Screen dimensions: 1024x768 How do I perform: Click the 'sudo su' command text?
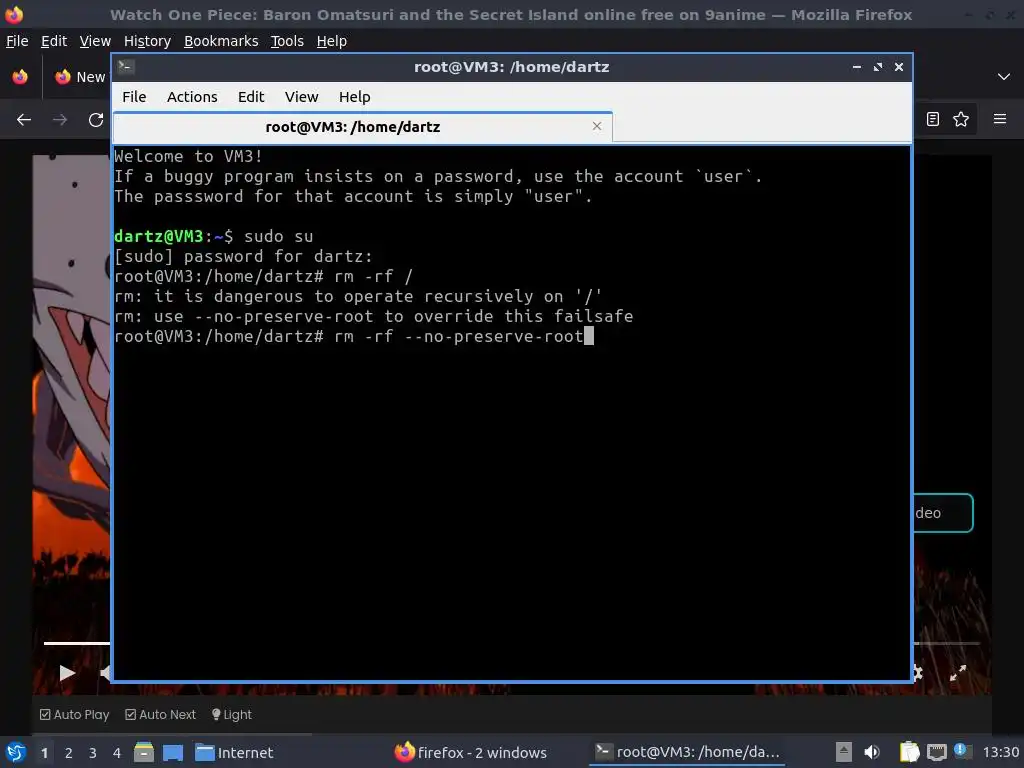tap(279, 236)
